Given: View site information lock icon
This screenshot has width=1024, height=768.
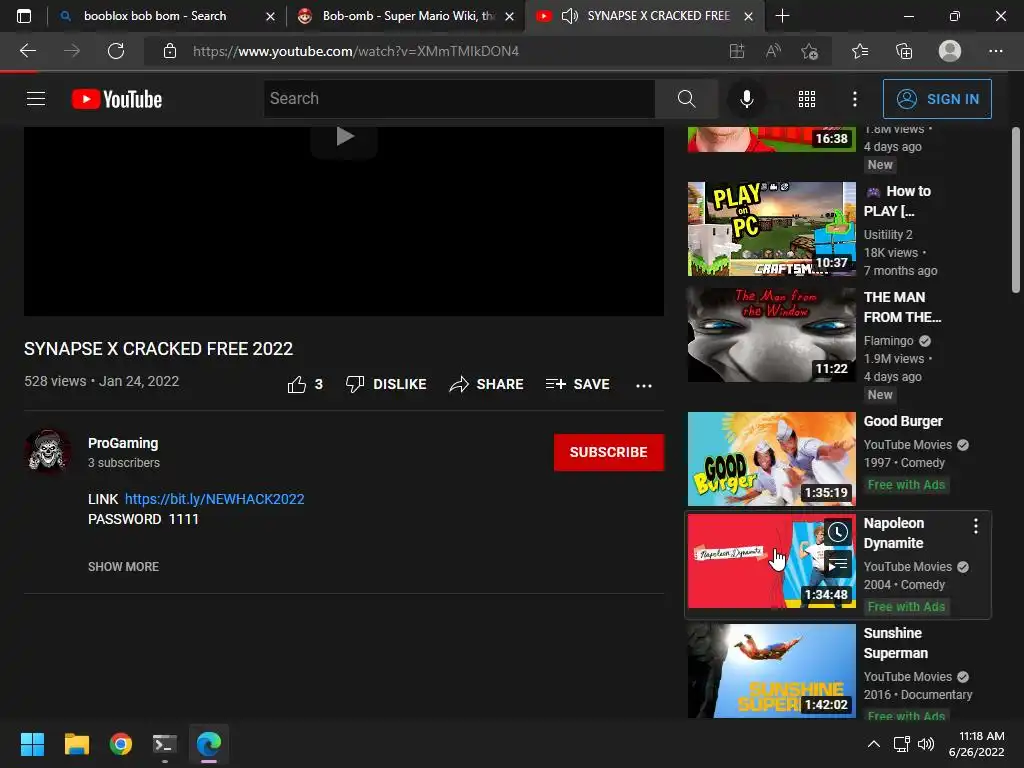Looking at the screenshot, I should point(170,51).
